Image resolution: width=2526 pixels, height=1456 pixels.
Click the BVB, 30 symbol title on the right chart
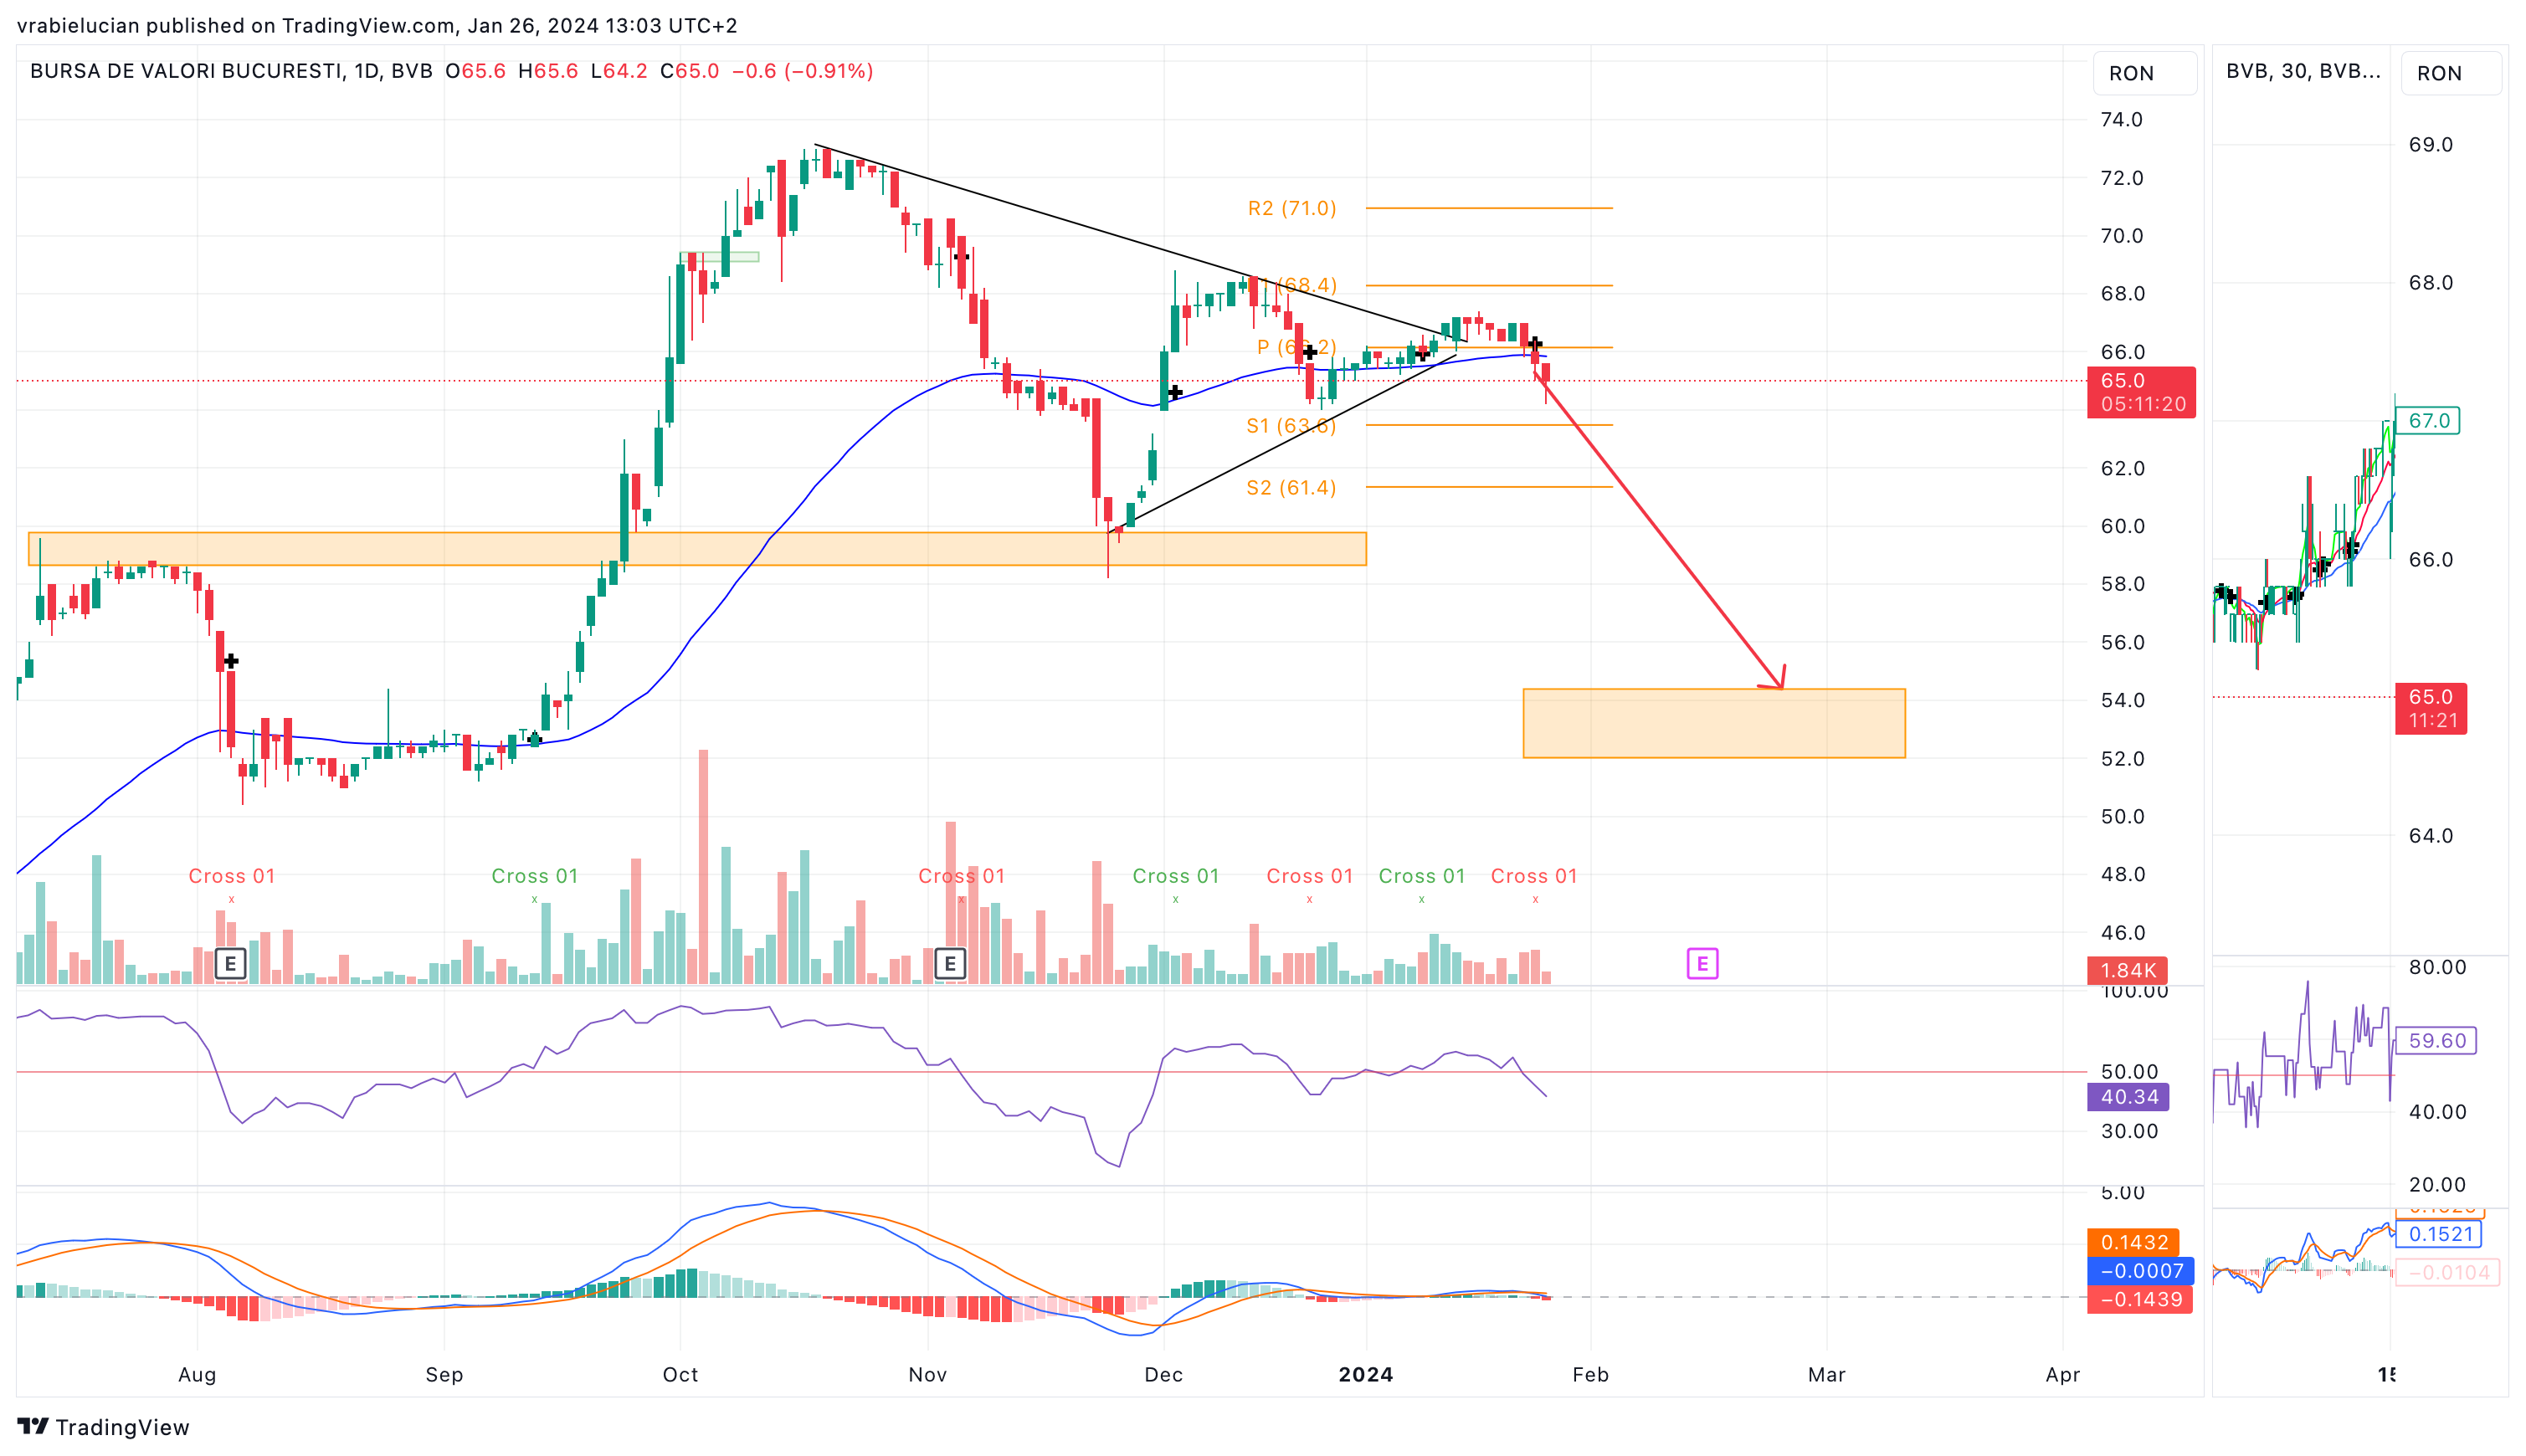coord(2303,71)
